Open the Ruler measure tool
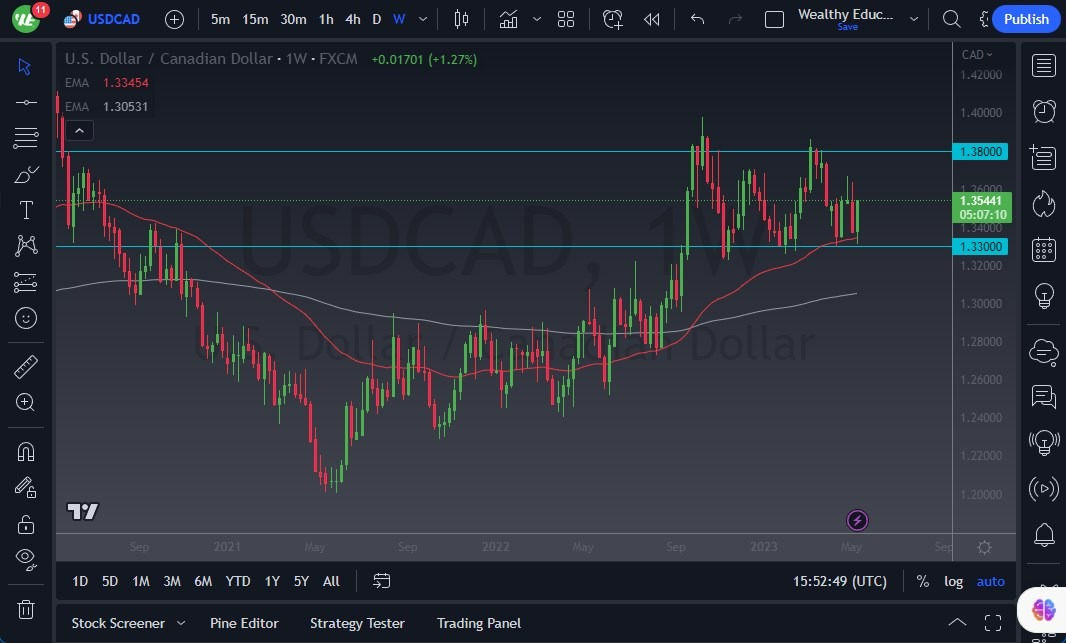Screen dimensions: 1066x643 (x=25, y=365)
